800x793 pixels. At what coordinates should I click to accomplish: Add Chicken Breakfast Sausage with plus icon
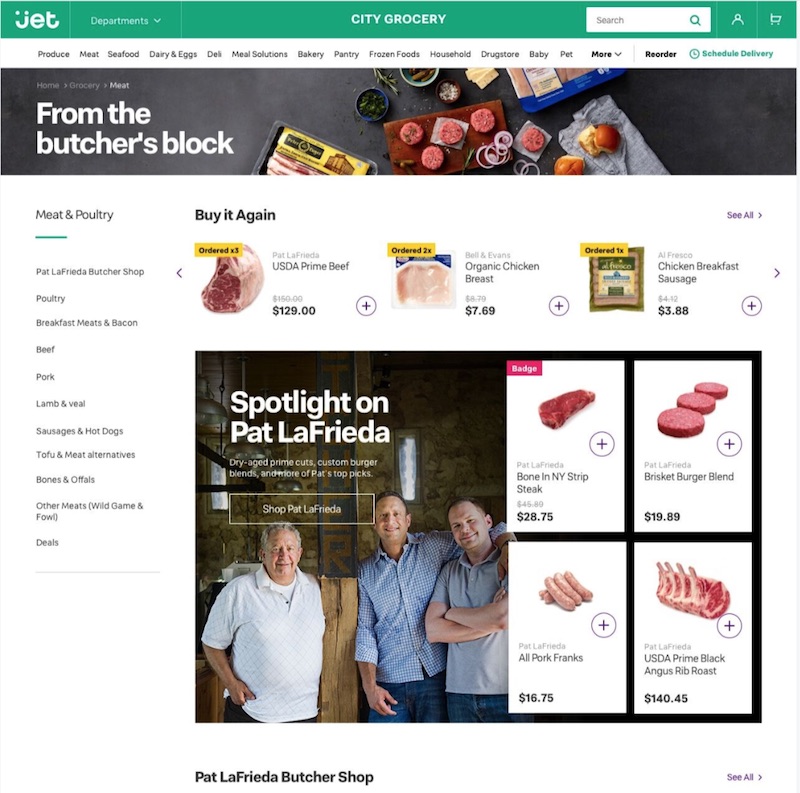tap(752, 306)
